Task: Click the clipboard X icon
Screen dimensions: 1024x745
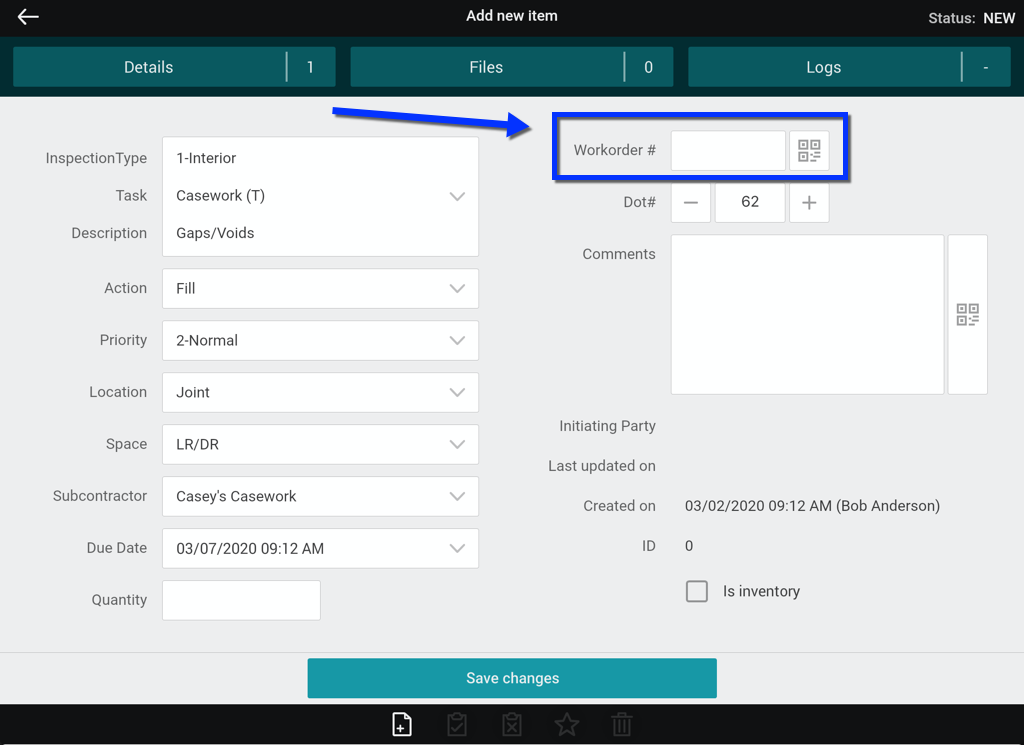Action: click(512, 725)
